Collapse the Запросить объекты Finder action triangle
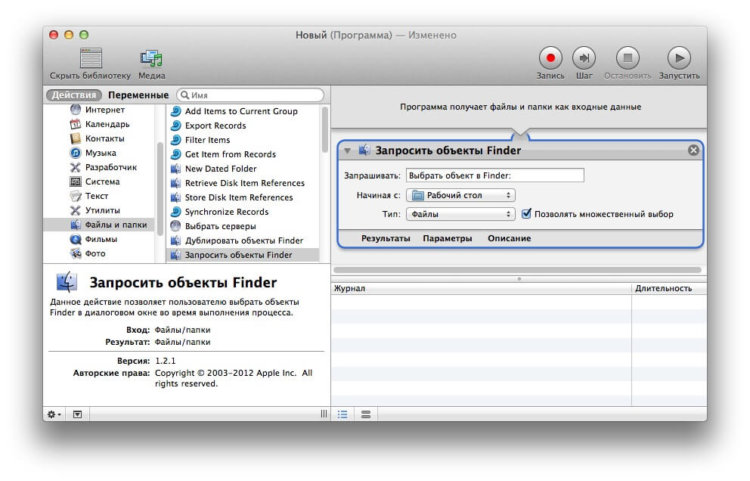The image size is (750, 481). point(347,151)
